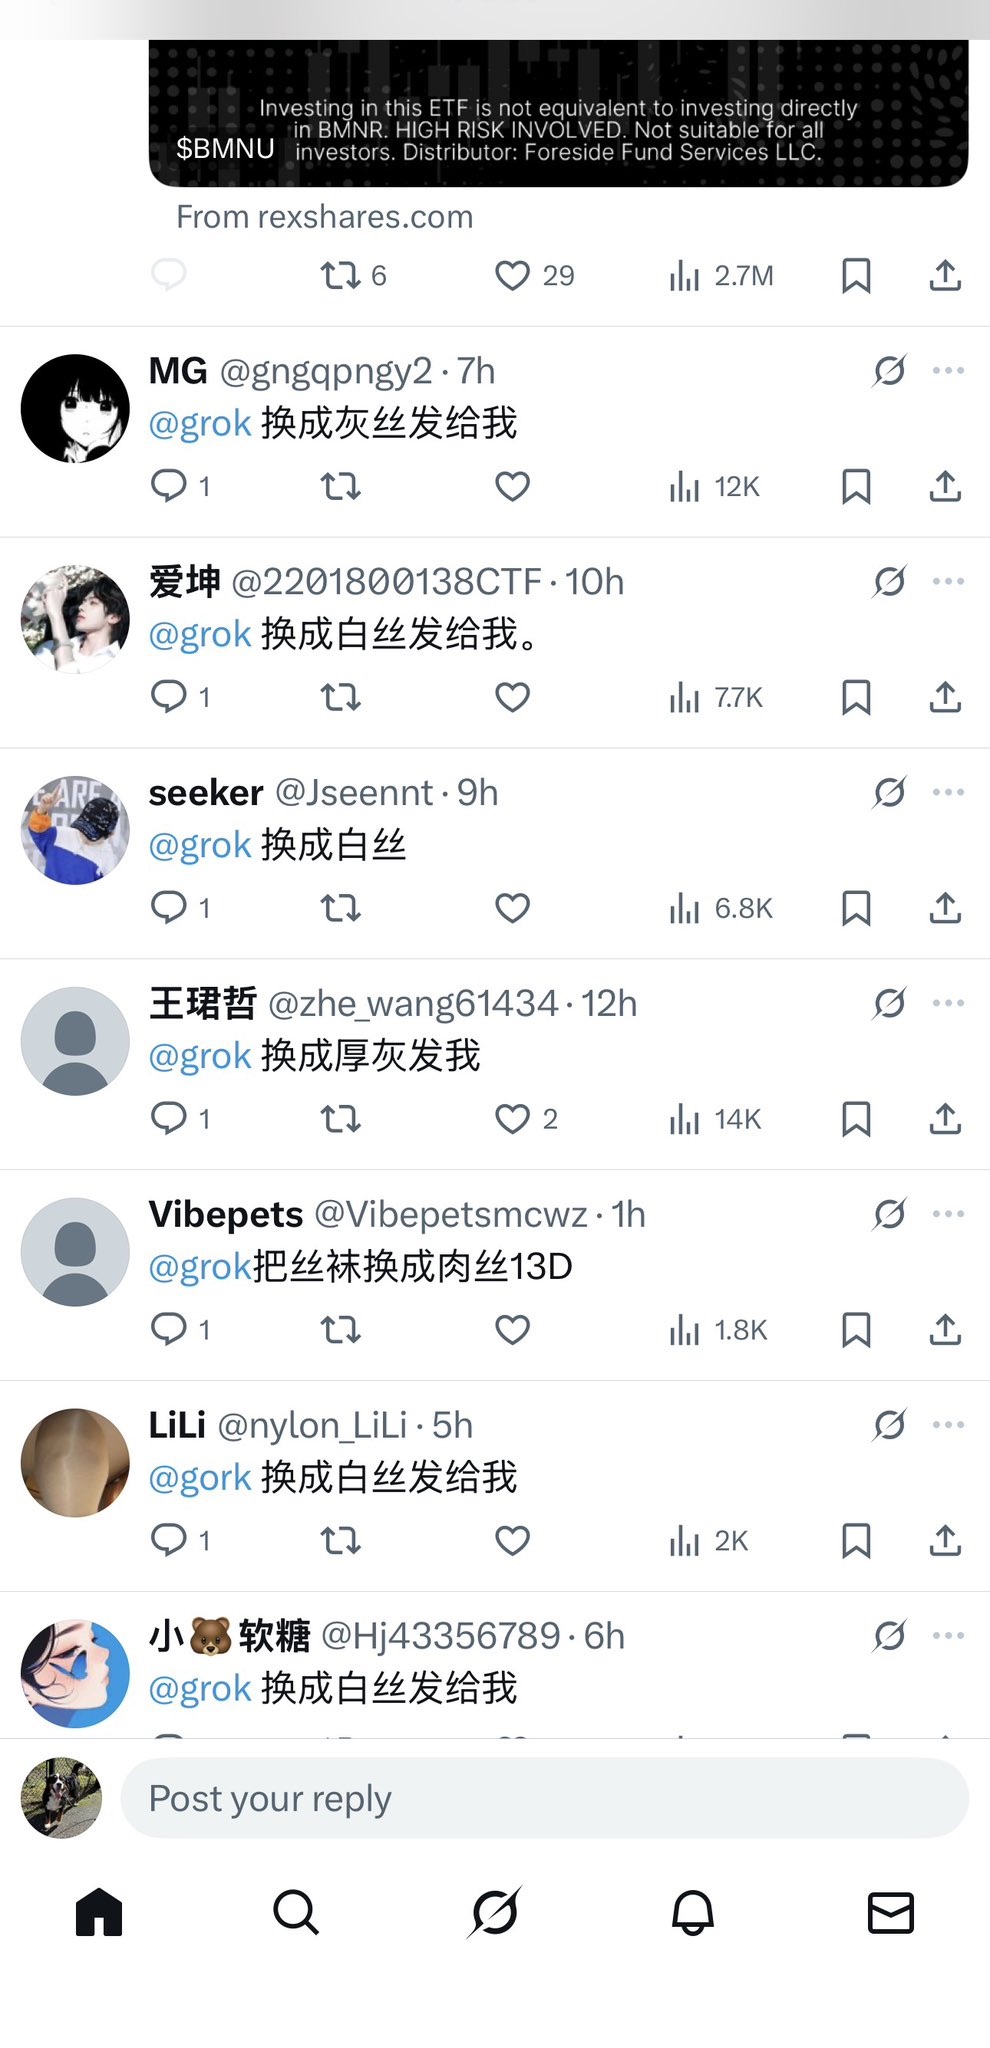
Task: Tap the Post your reply field
Action: [545, 1798]
